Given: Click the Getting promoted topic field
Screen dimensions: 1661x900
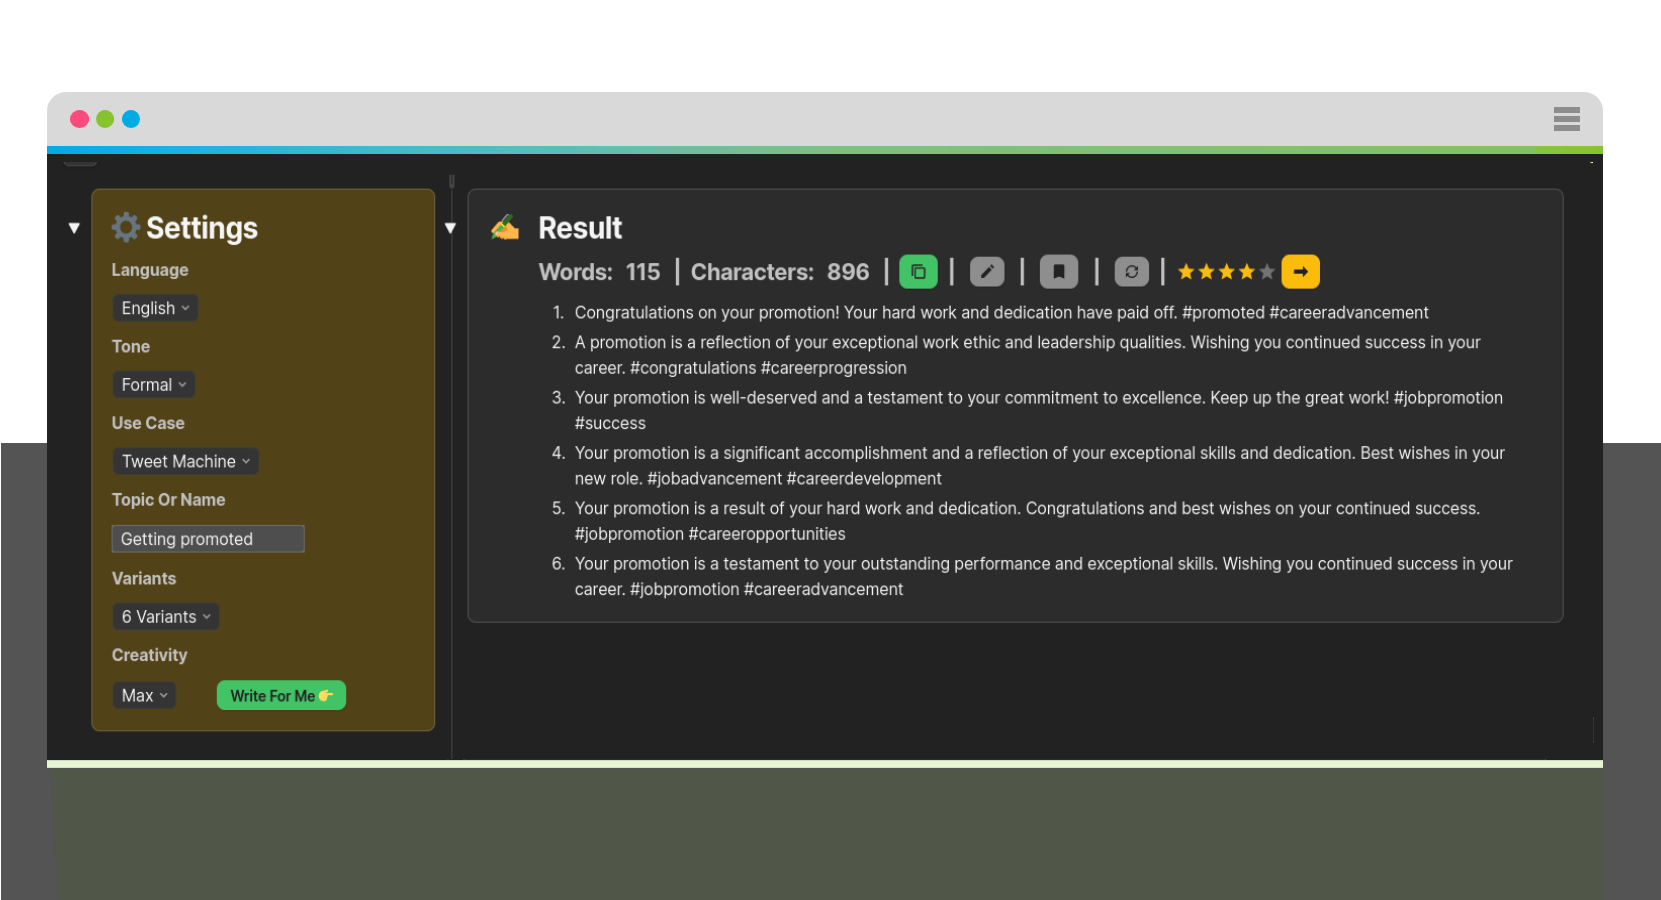Looking at the screenshot, I should [x=208, y=539].
